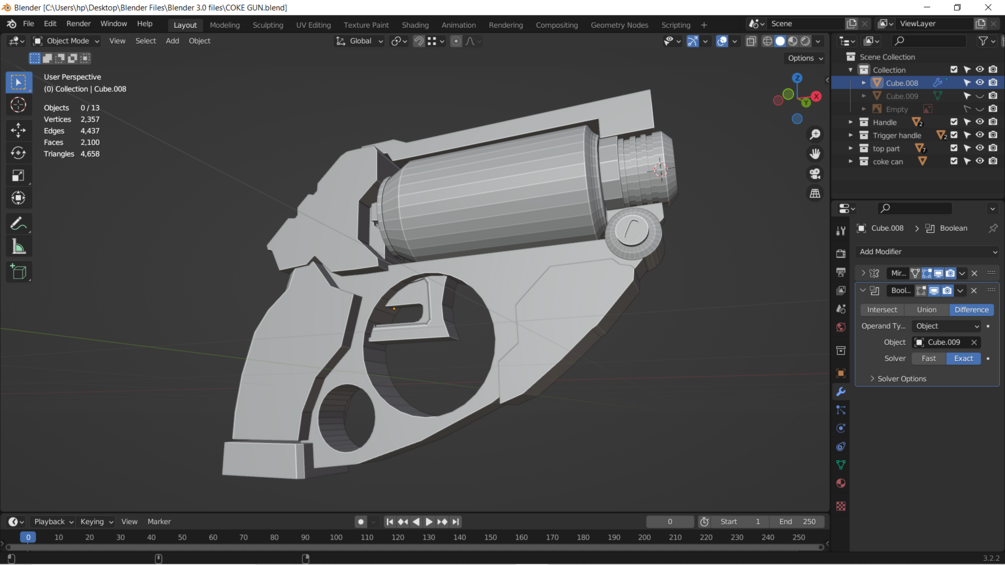Open the Object properties orange square tab

tap(841, 373)
